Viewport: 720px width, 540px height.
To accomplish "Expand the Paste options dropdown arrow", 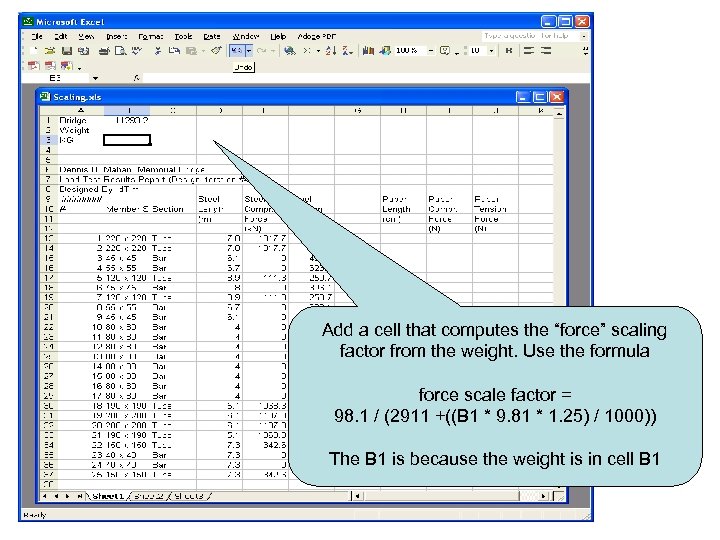I will [x=203, y=51].
